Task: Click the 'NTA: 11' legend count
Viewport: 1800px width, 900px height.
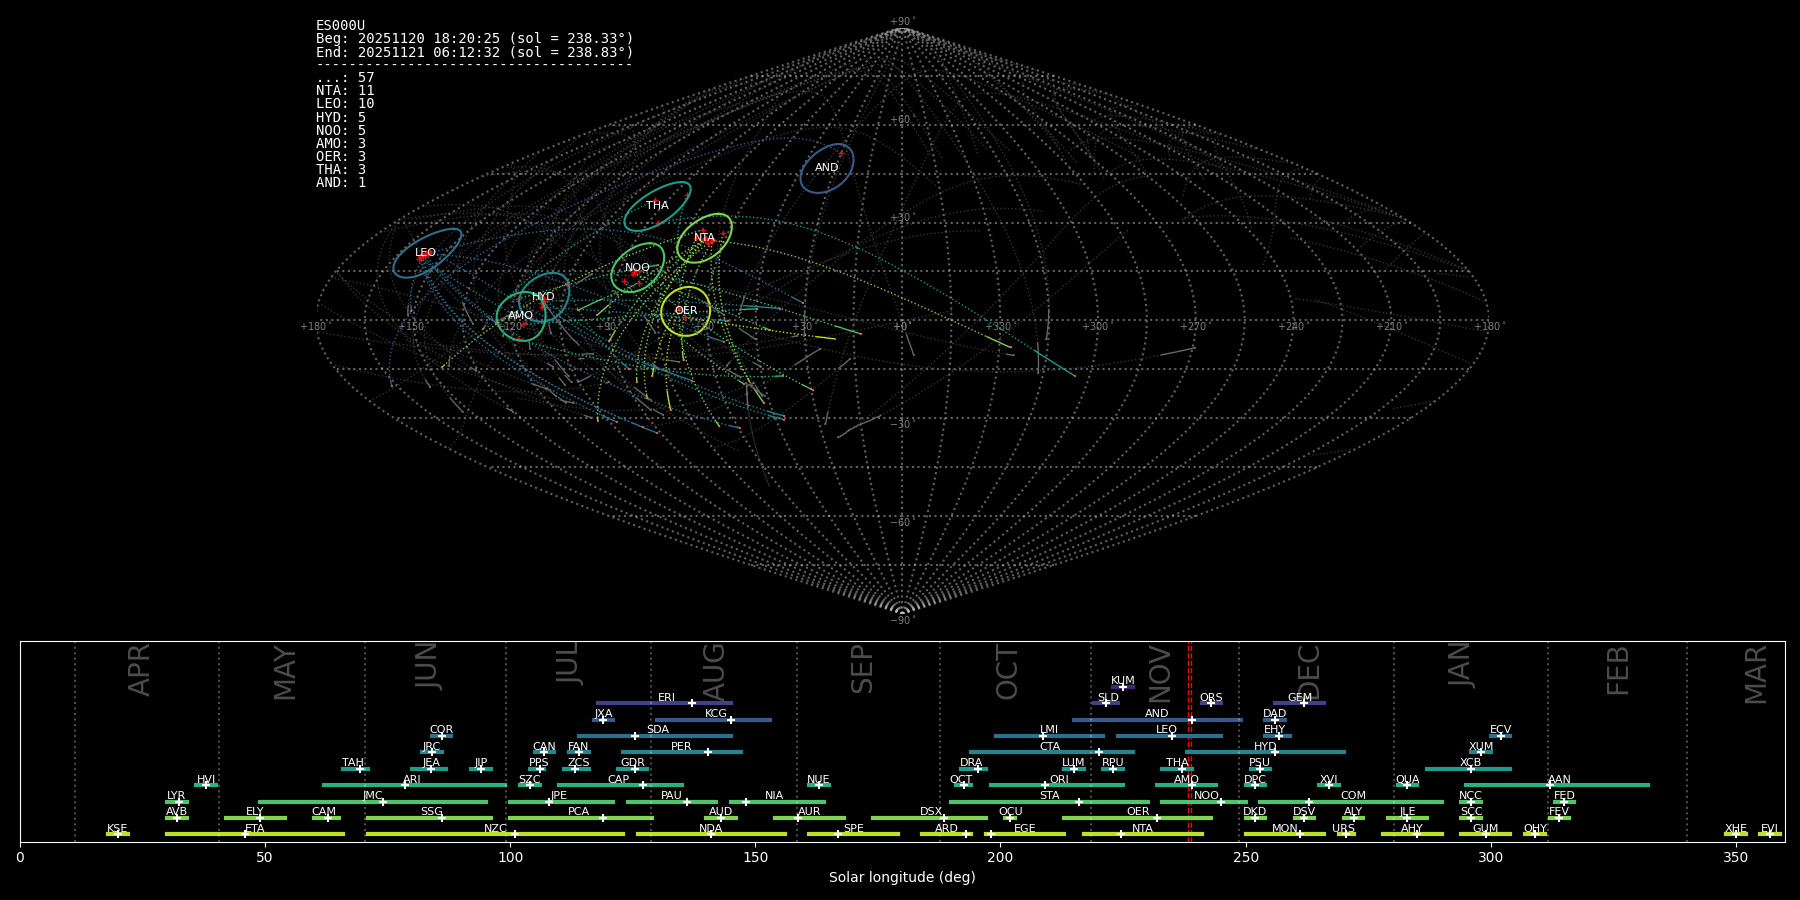Action: tap(345, 91)
